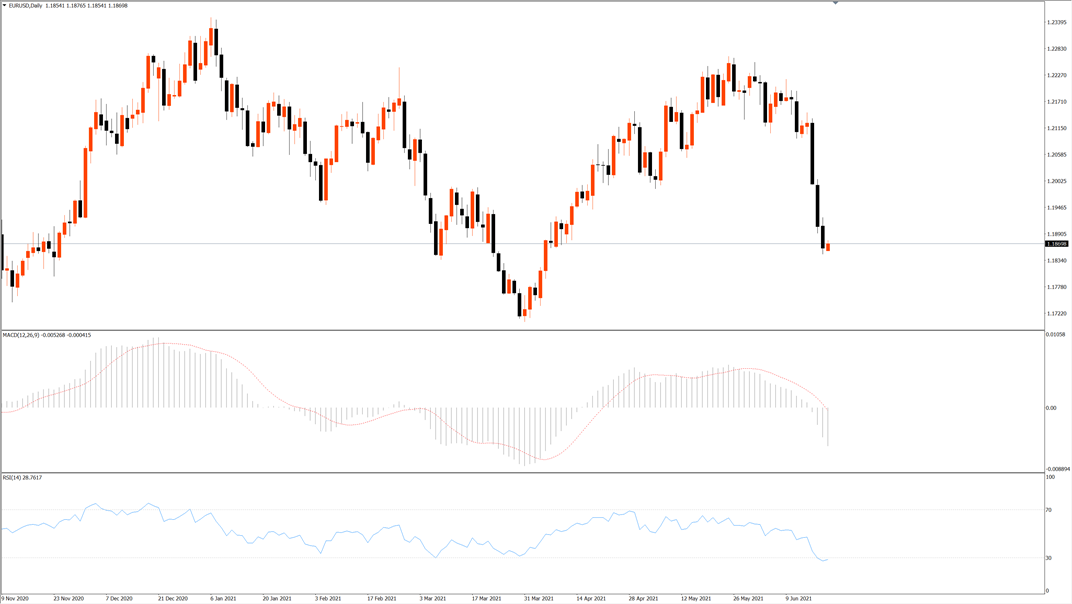Select the EURUSD,Daily chart title text
The image size is (1072, 604).
coord(25,5)
